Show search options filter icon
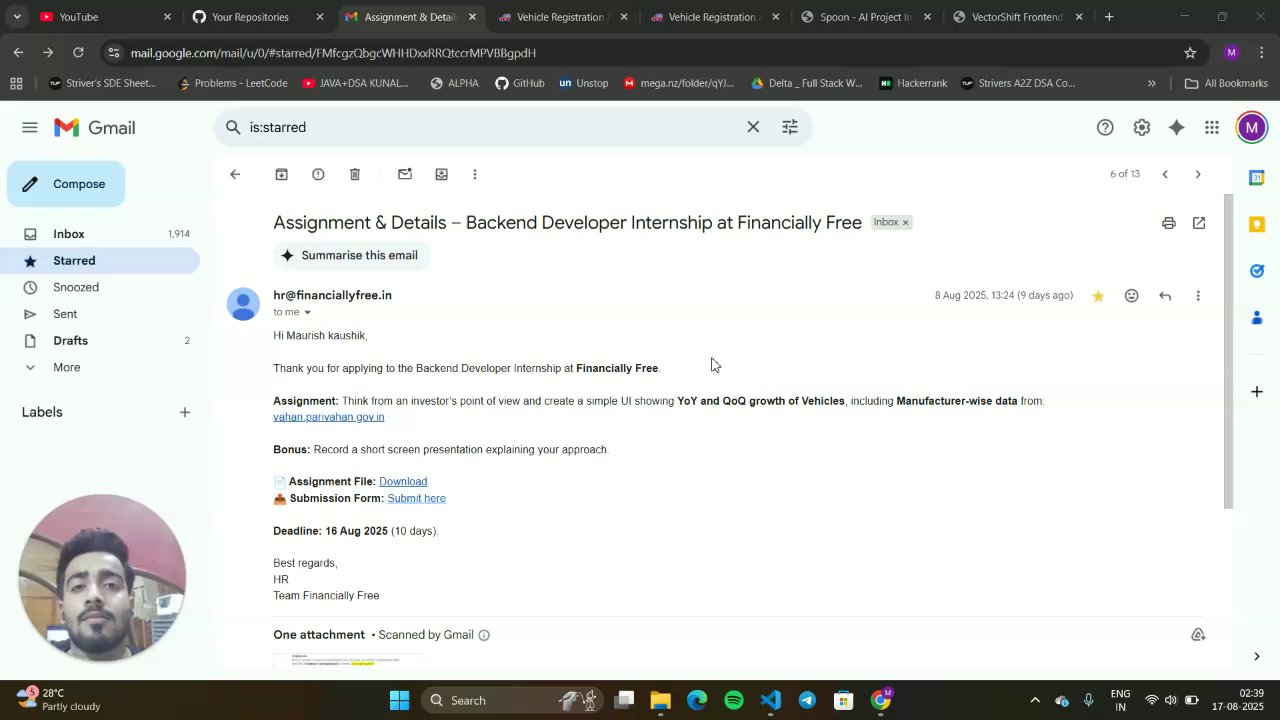1280x720 pixels. 790,127
